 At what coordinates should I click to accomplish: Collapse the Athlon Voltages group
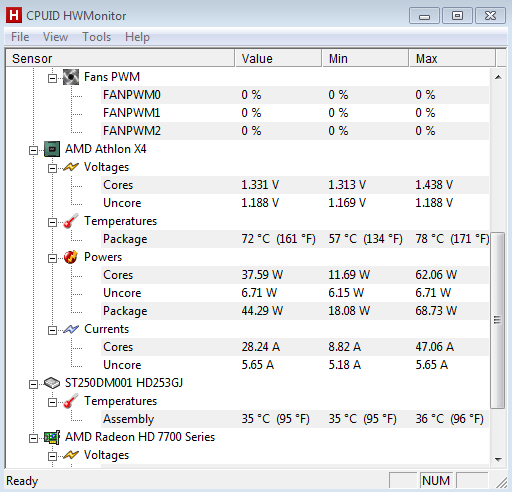click(x=52, y=169)
